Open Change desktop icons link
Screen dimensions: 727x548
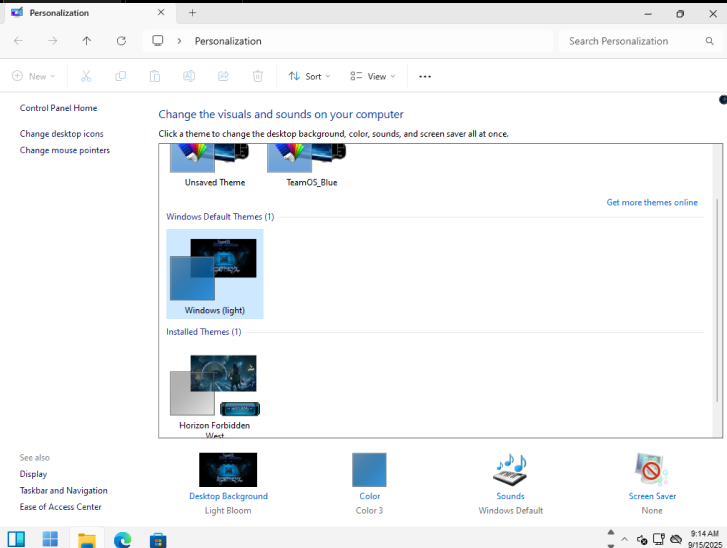pos(61,134)
